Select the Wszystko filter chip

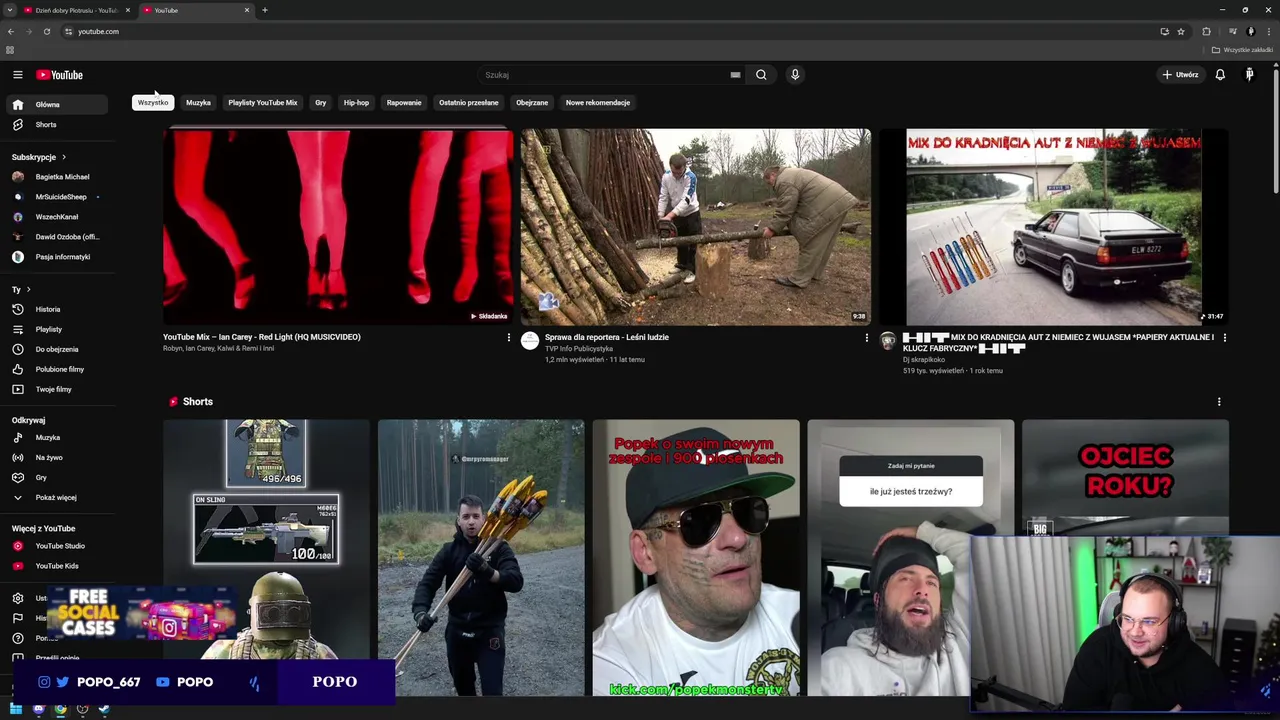point(153,102)
